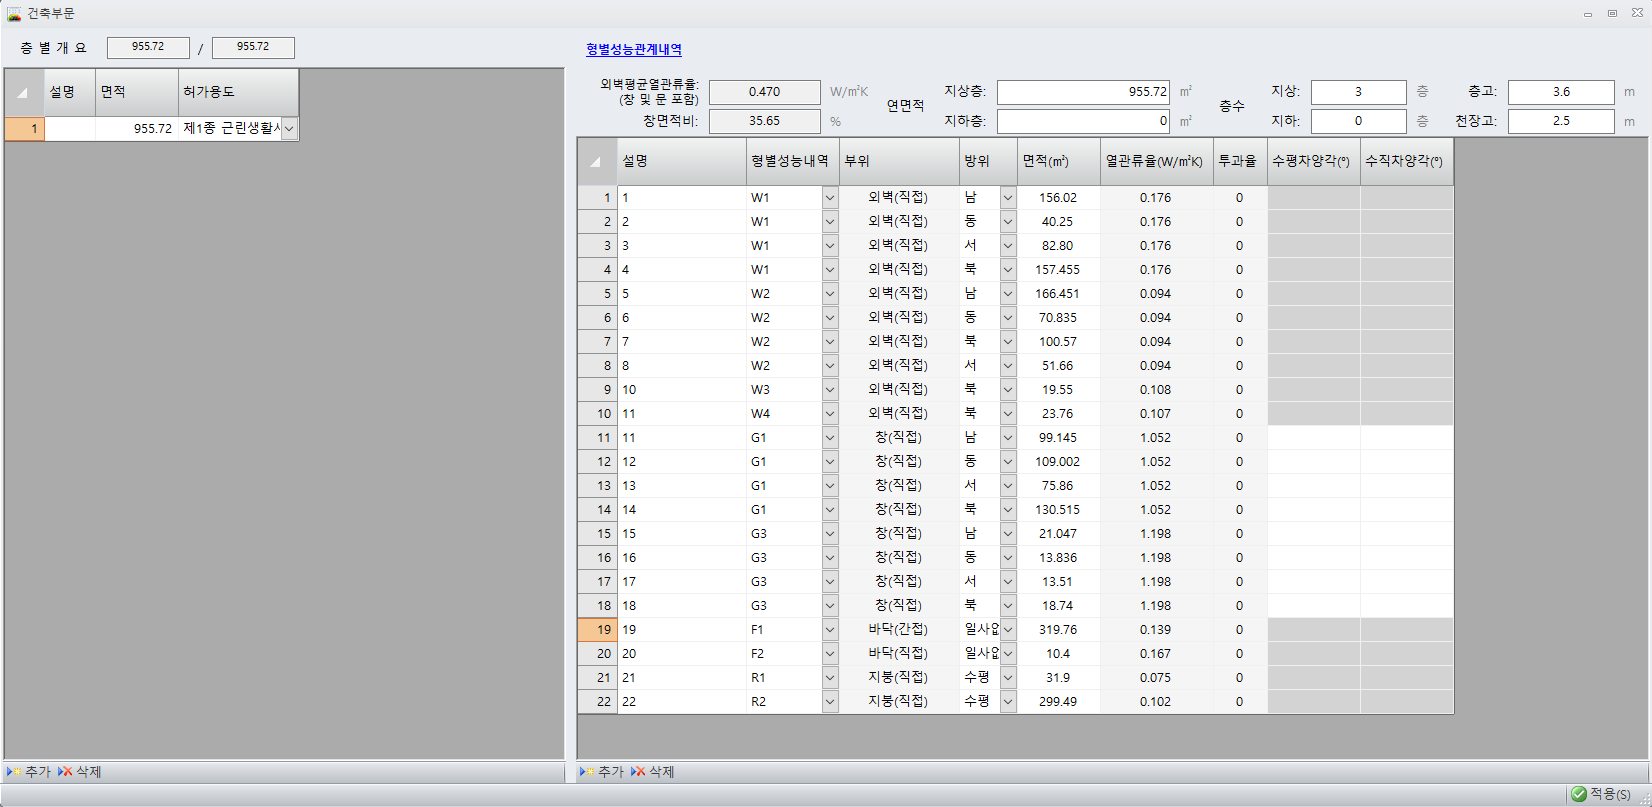Image resolution: width=1652 pixels, height=807 pixels.
Task: Click the 수평차양각 cell in row 11
Action: pyautogui.click(x=1313, y=438)
